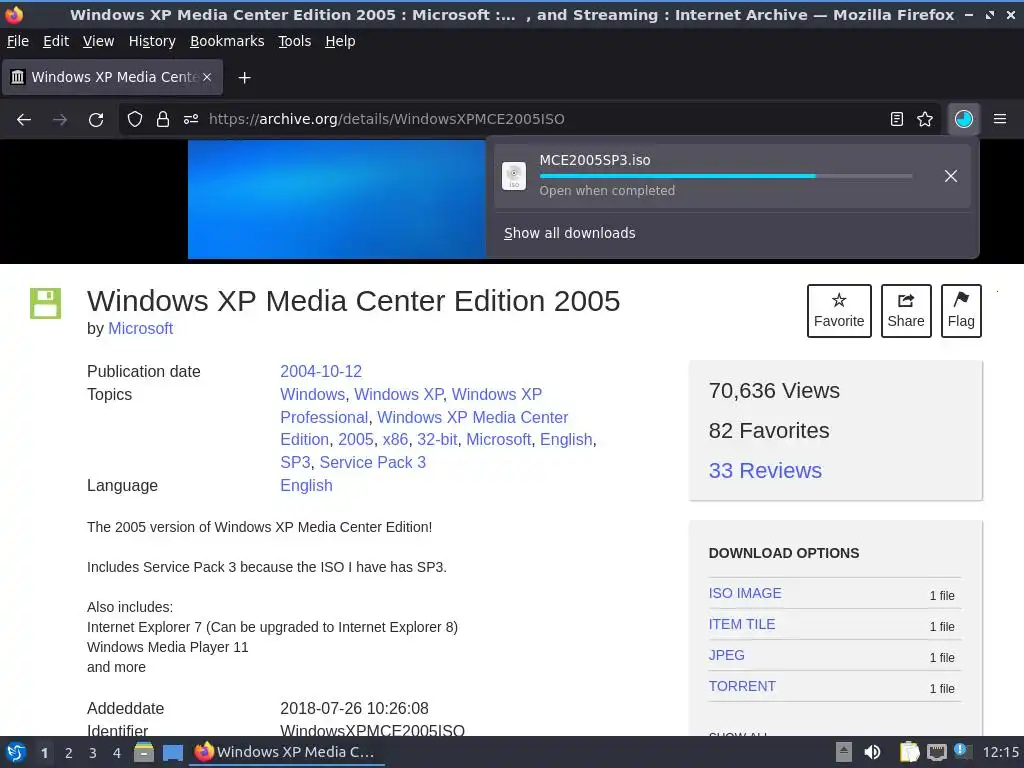Open the display monitor tray icon

pyautogui.click(x=936, y=752)
